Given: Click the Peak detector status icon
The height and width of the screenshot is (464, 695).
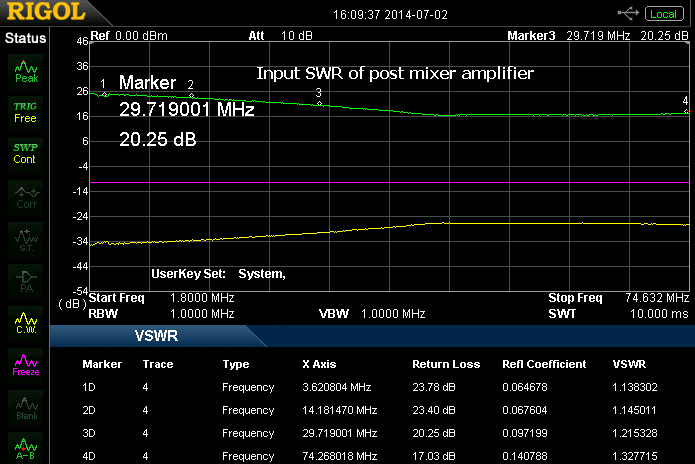Looking at the screenshot, I should [x=26, y=70].
